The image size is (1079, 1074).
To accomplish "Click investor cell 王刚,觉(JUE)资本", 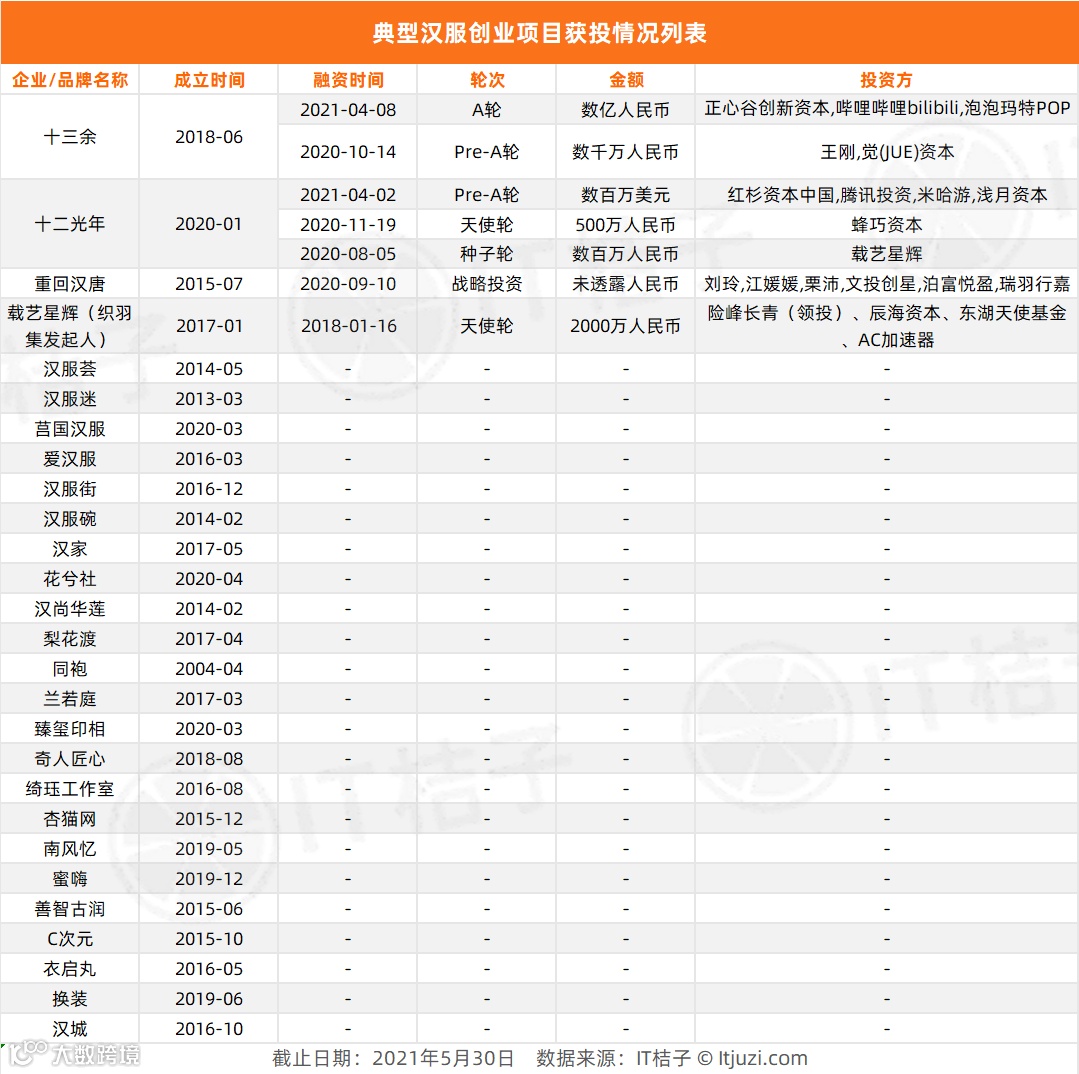I will [887, 152].
